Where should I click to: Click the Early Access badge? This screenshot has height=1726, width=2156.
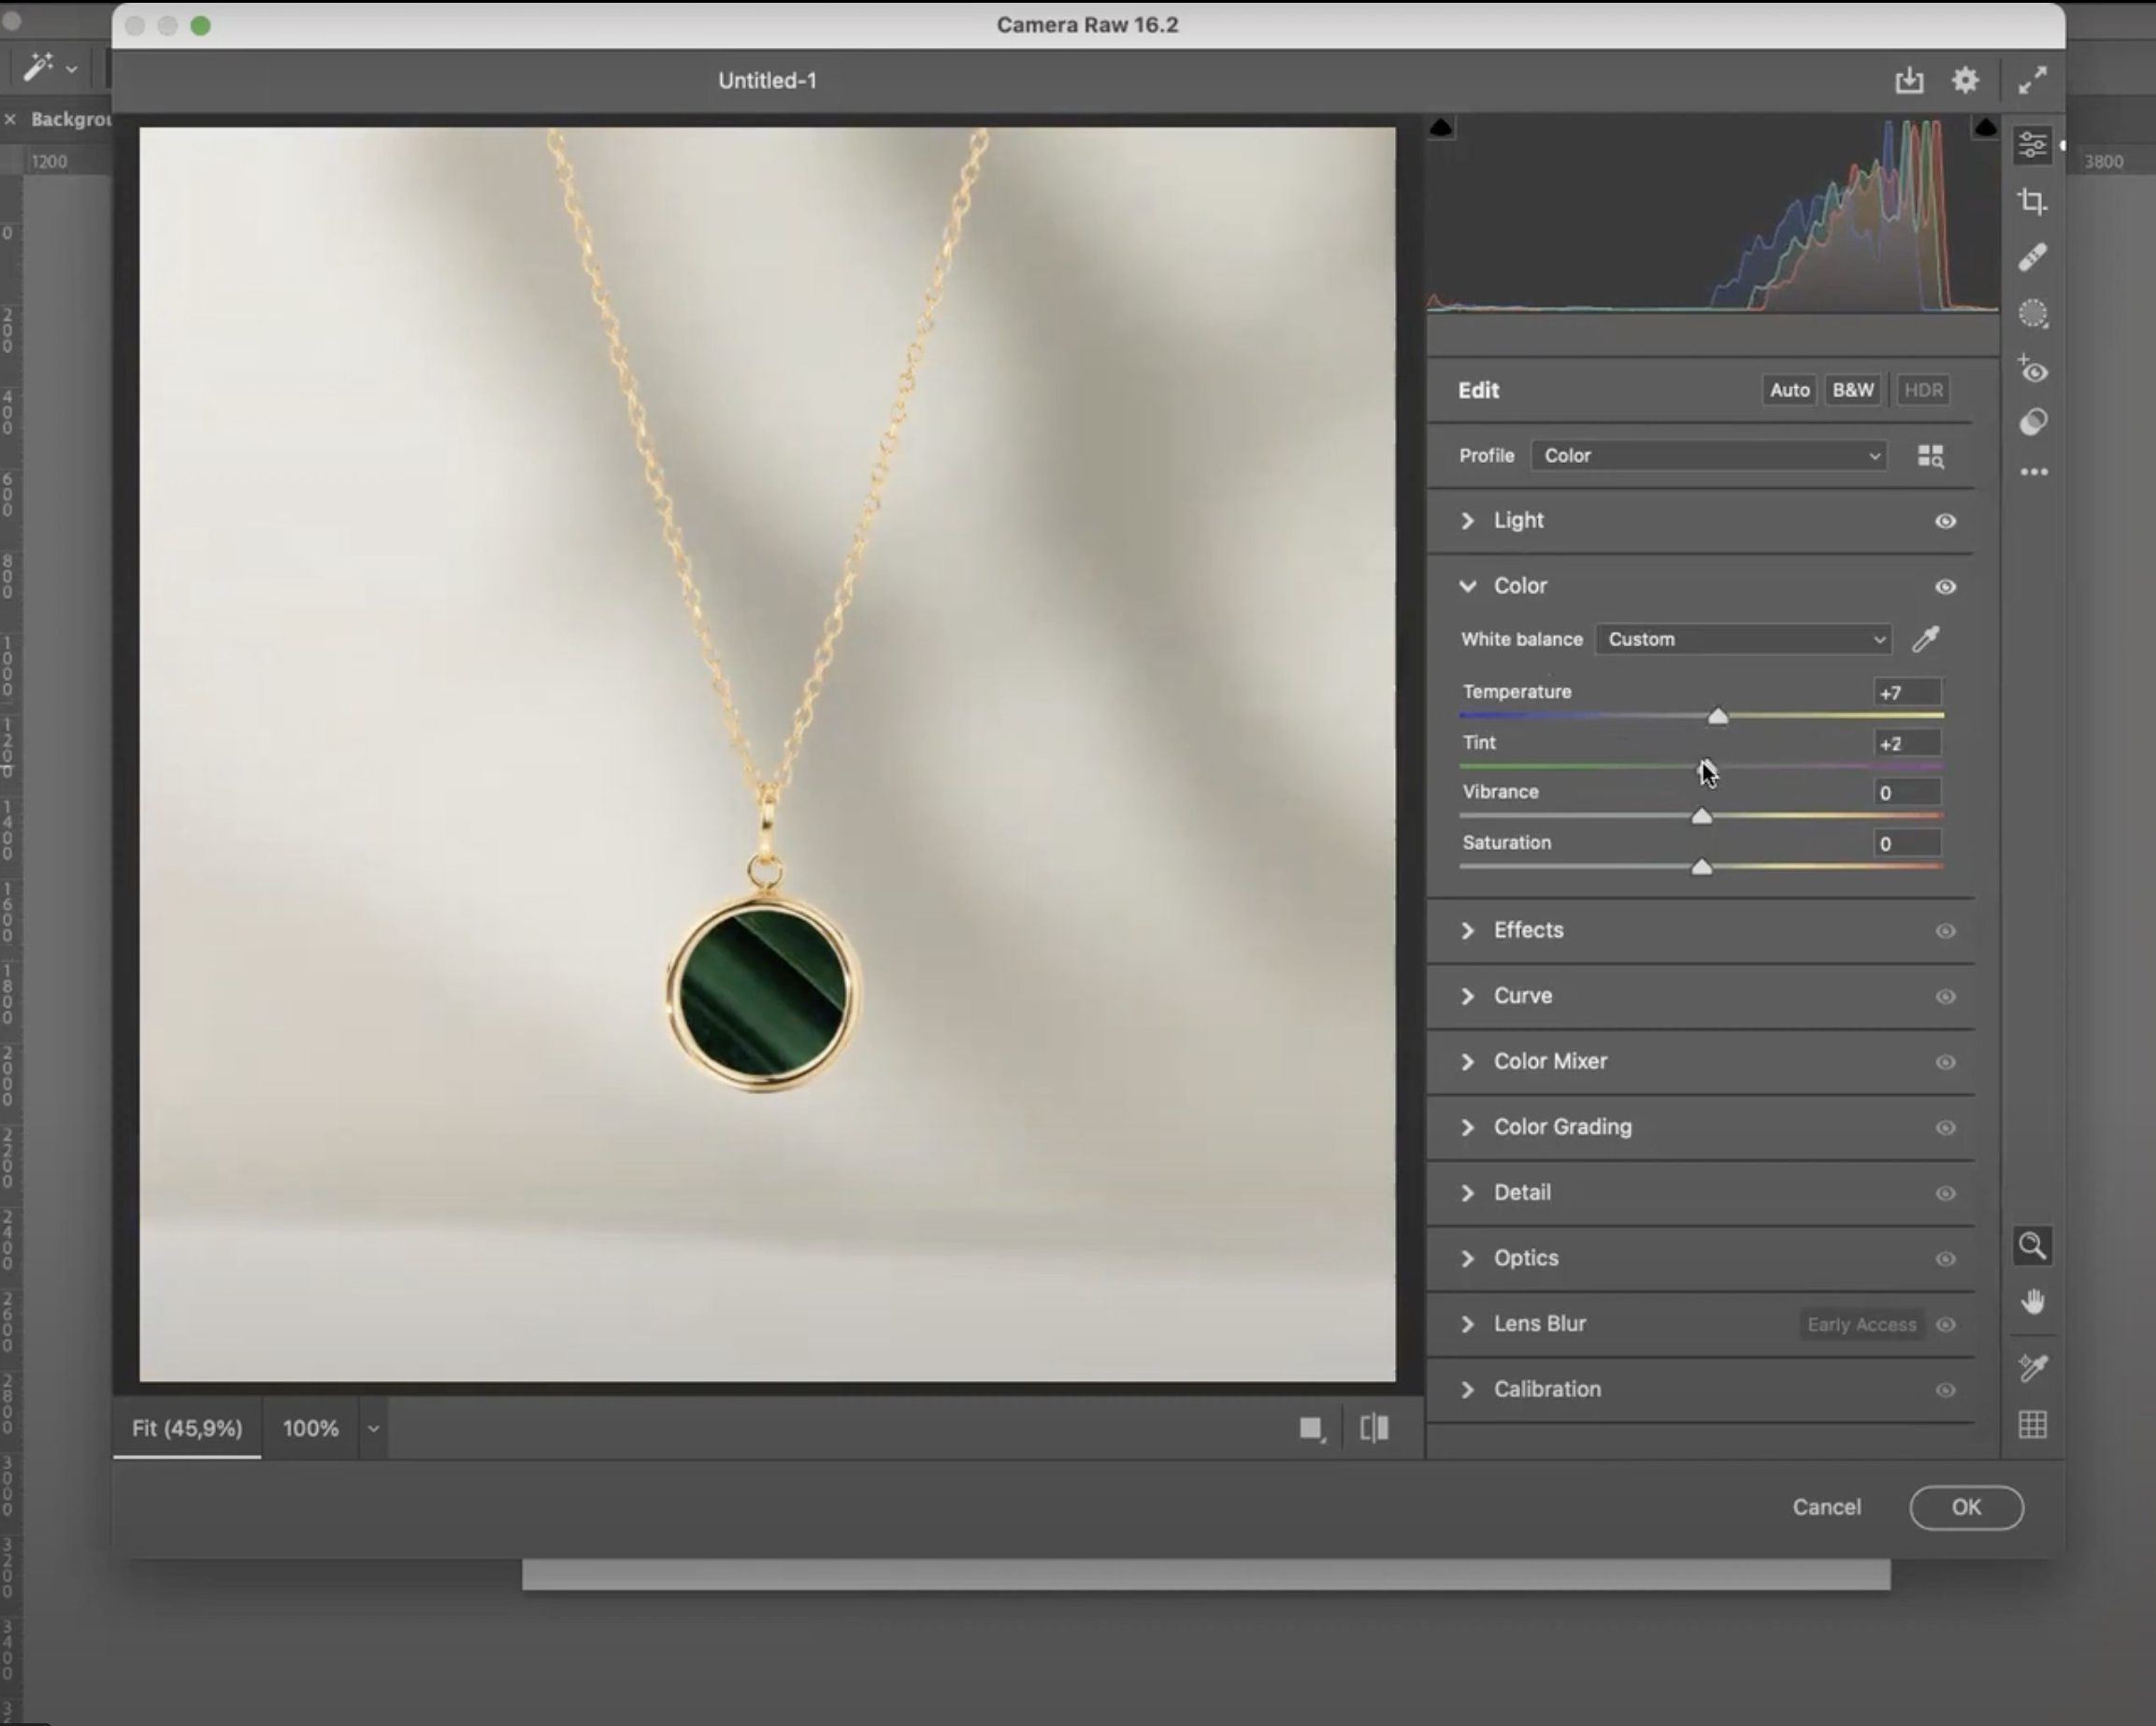(1861, 1325)
